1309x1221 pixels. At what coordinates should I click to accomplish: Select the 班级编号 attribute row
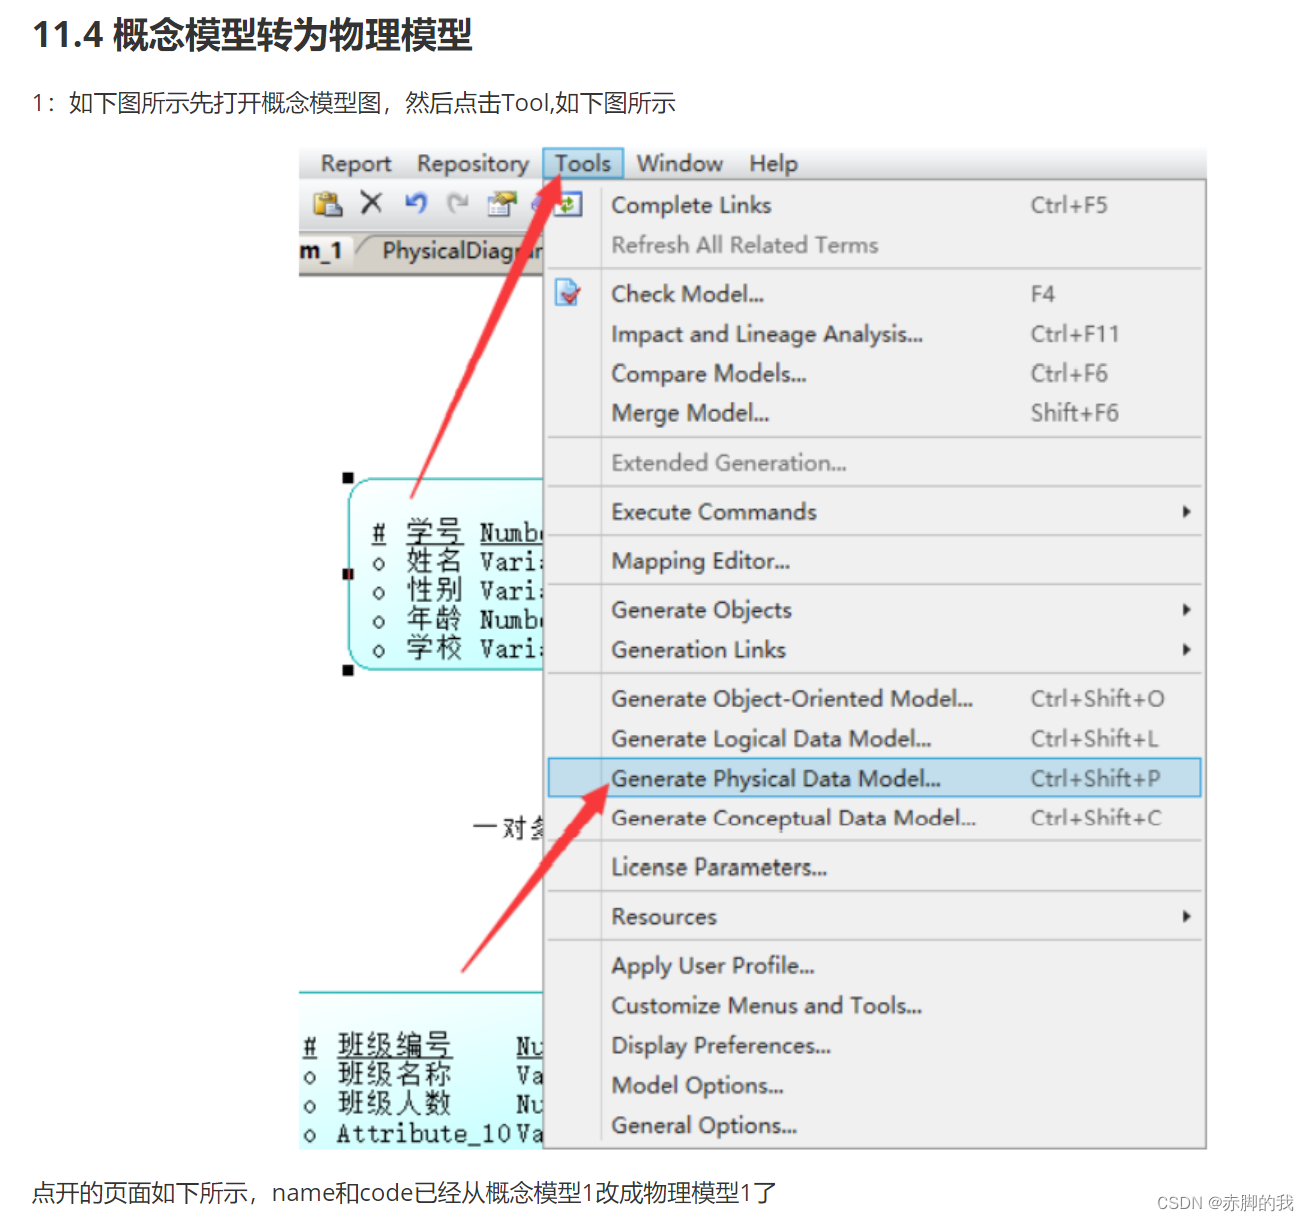422,1046
